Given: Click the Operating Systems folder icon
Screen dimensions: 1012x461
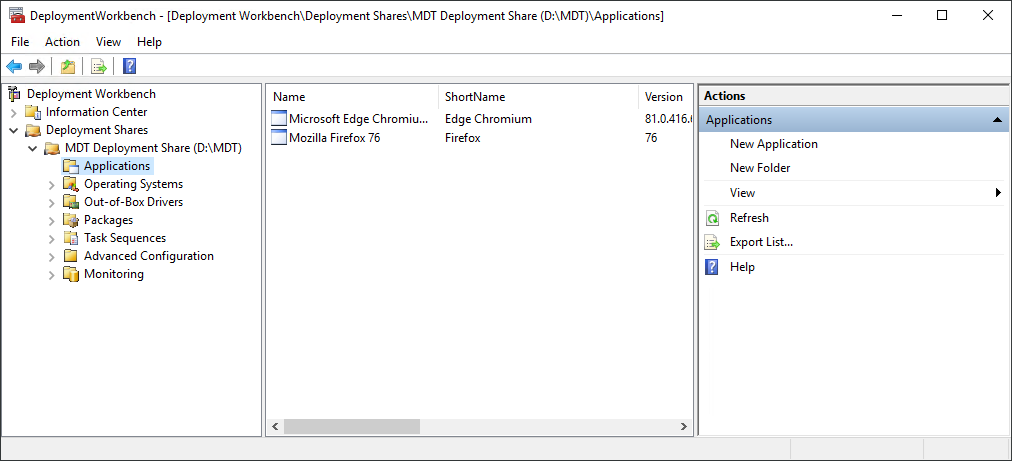Looking at the screenshot, I should 70,184.
